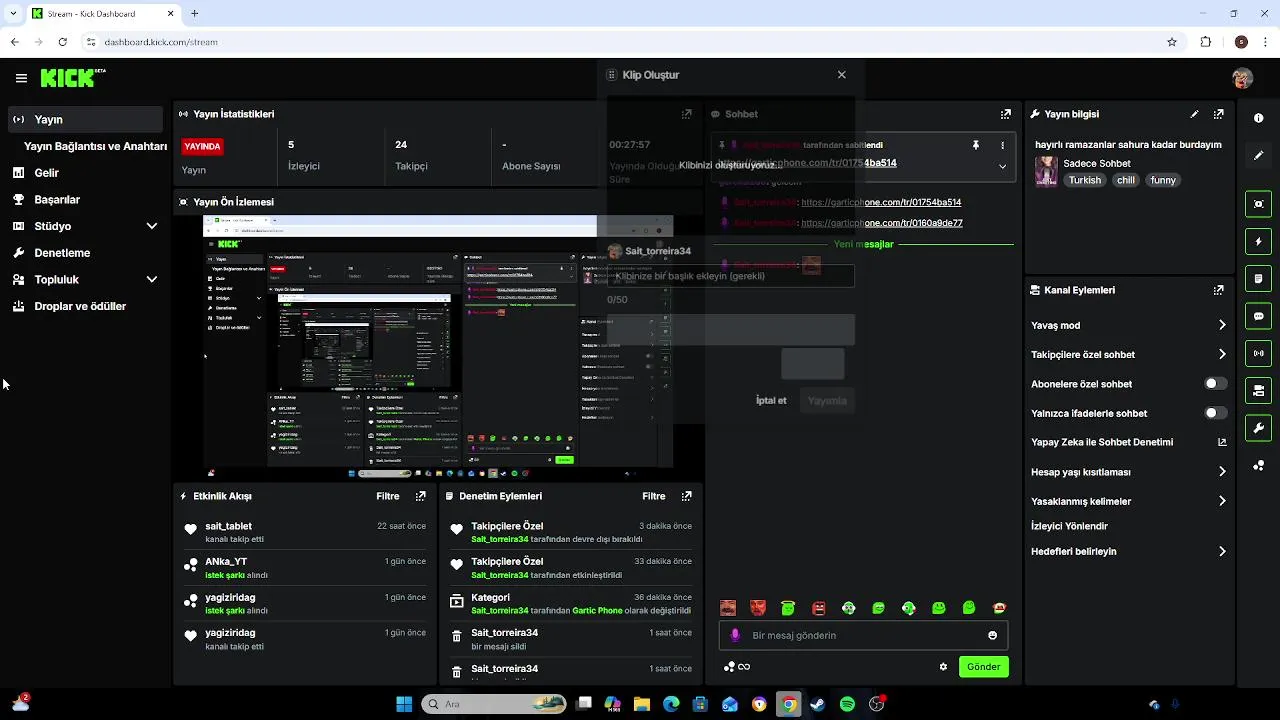Click the points bubbles icon in right sidebar

(x=1258, y=466)
